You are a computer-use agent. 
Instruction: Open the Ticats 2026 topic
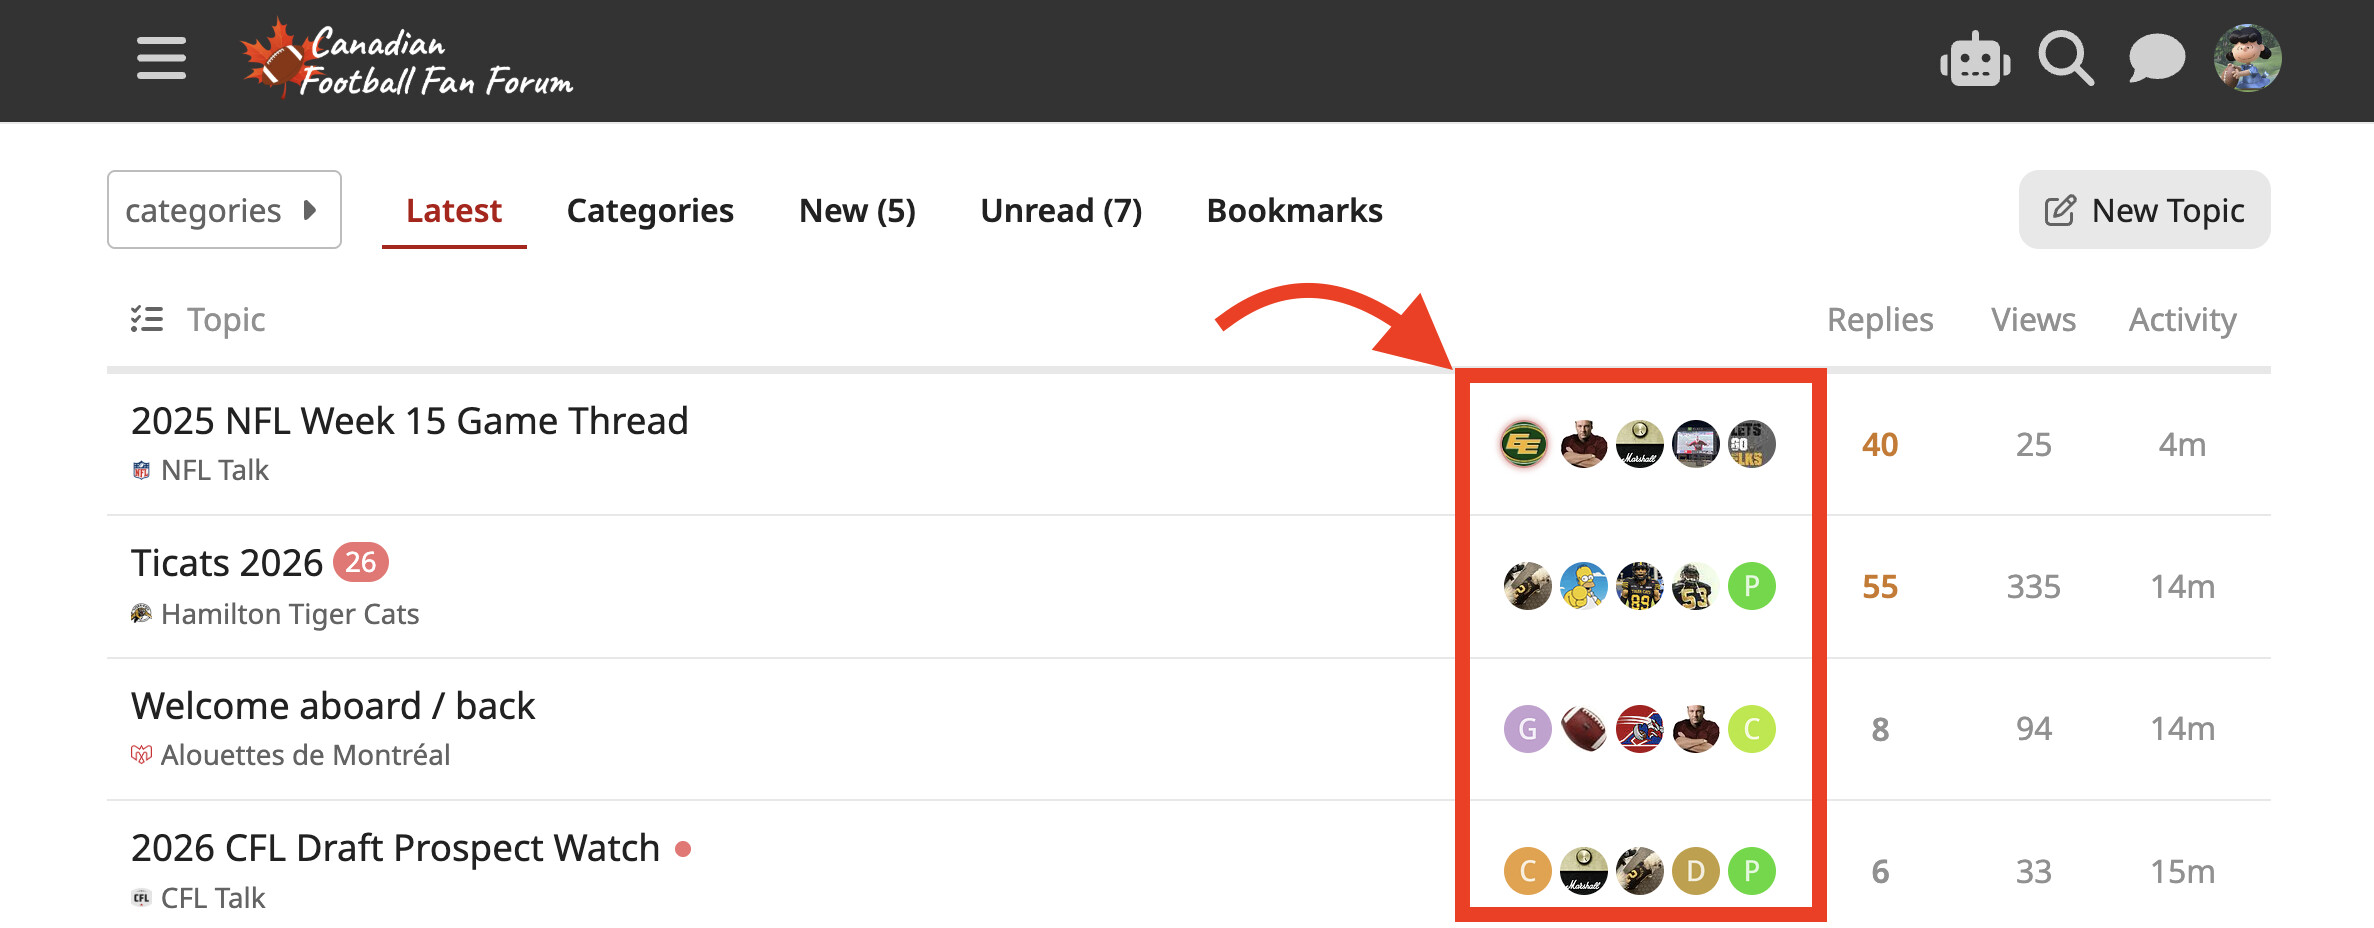[227, 563]
